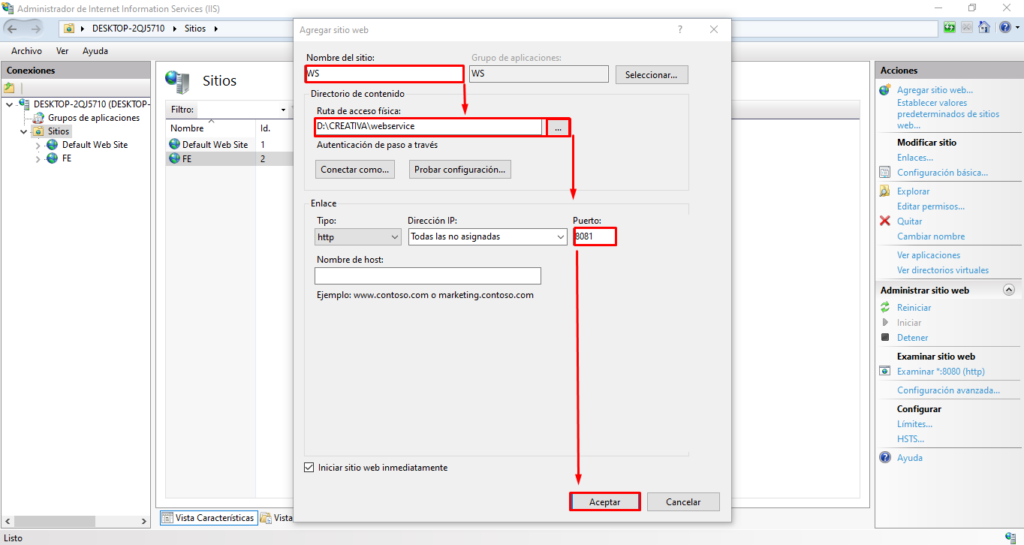This screenshot has height=545, width=1024.
Task: Click the Enlaces... link
Action: (915, 157)
